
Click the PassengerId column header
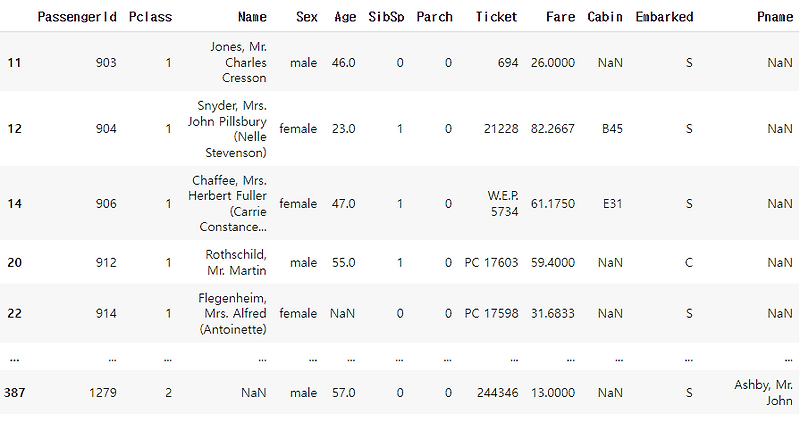point(77,17)
